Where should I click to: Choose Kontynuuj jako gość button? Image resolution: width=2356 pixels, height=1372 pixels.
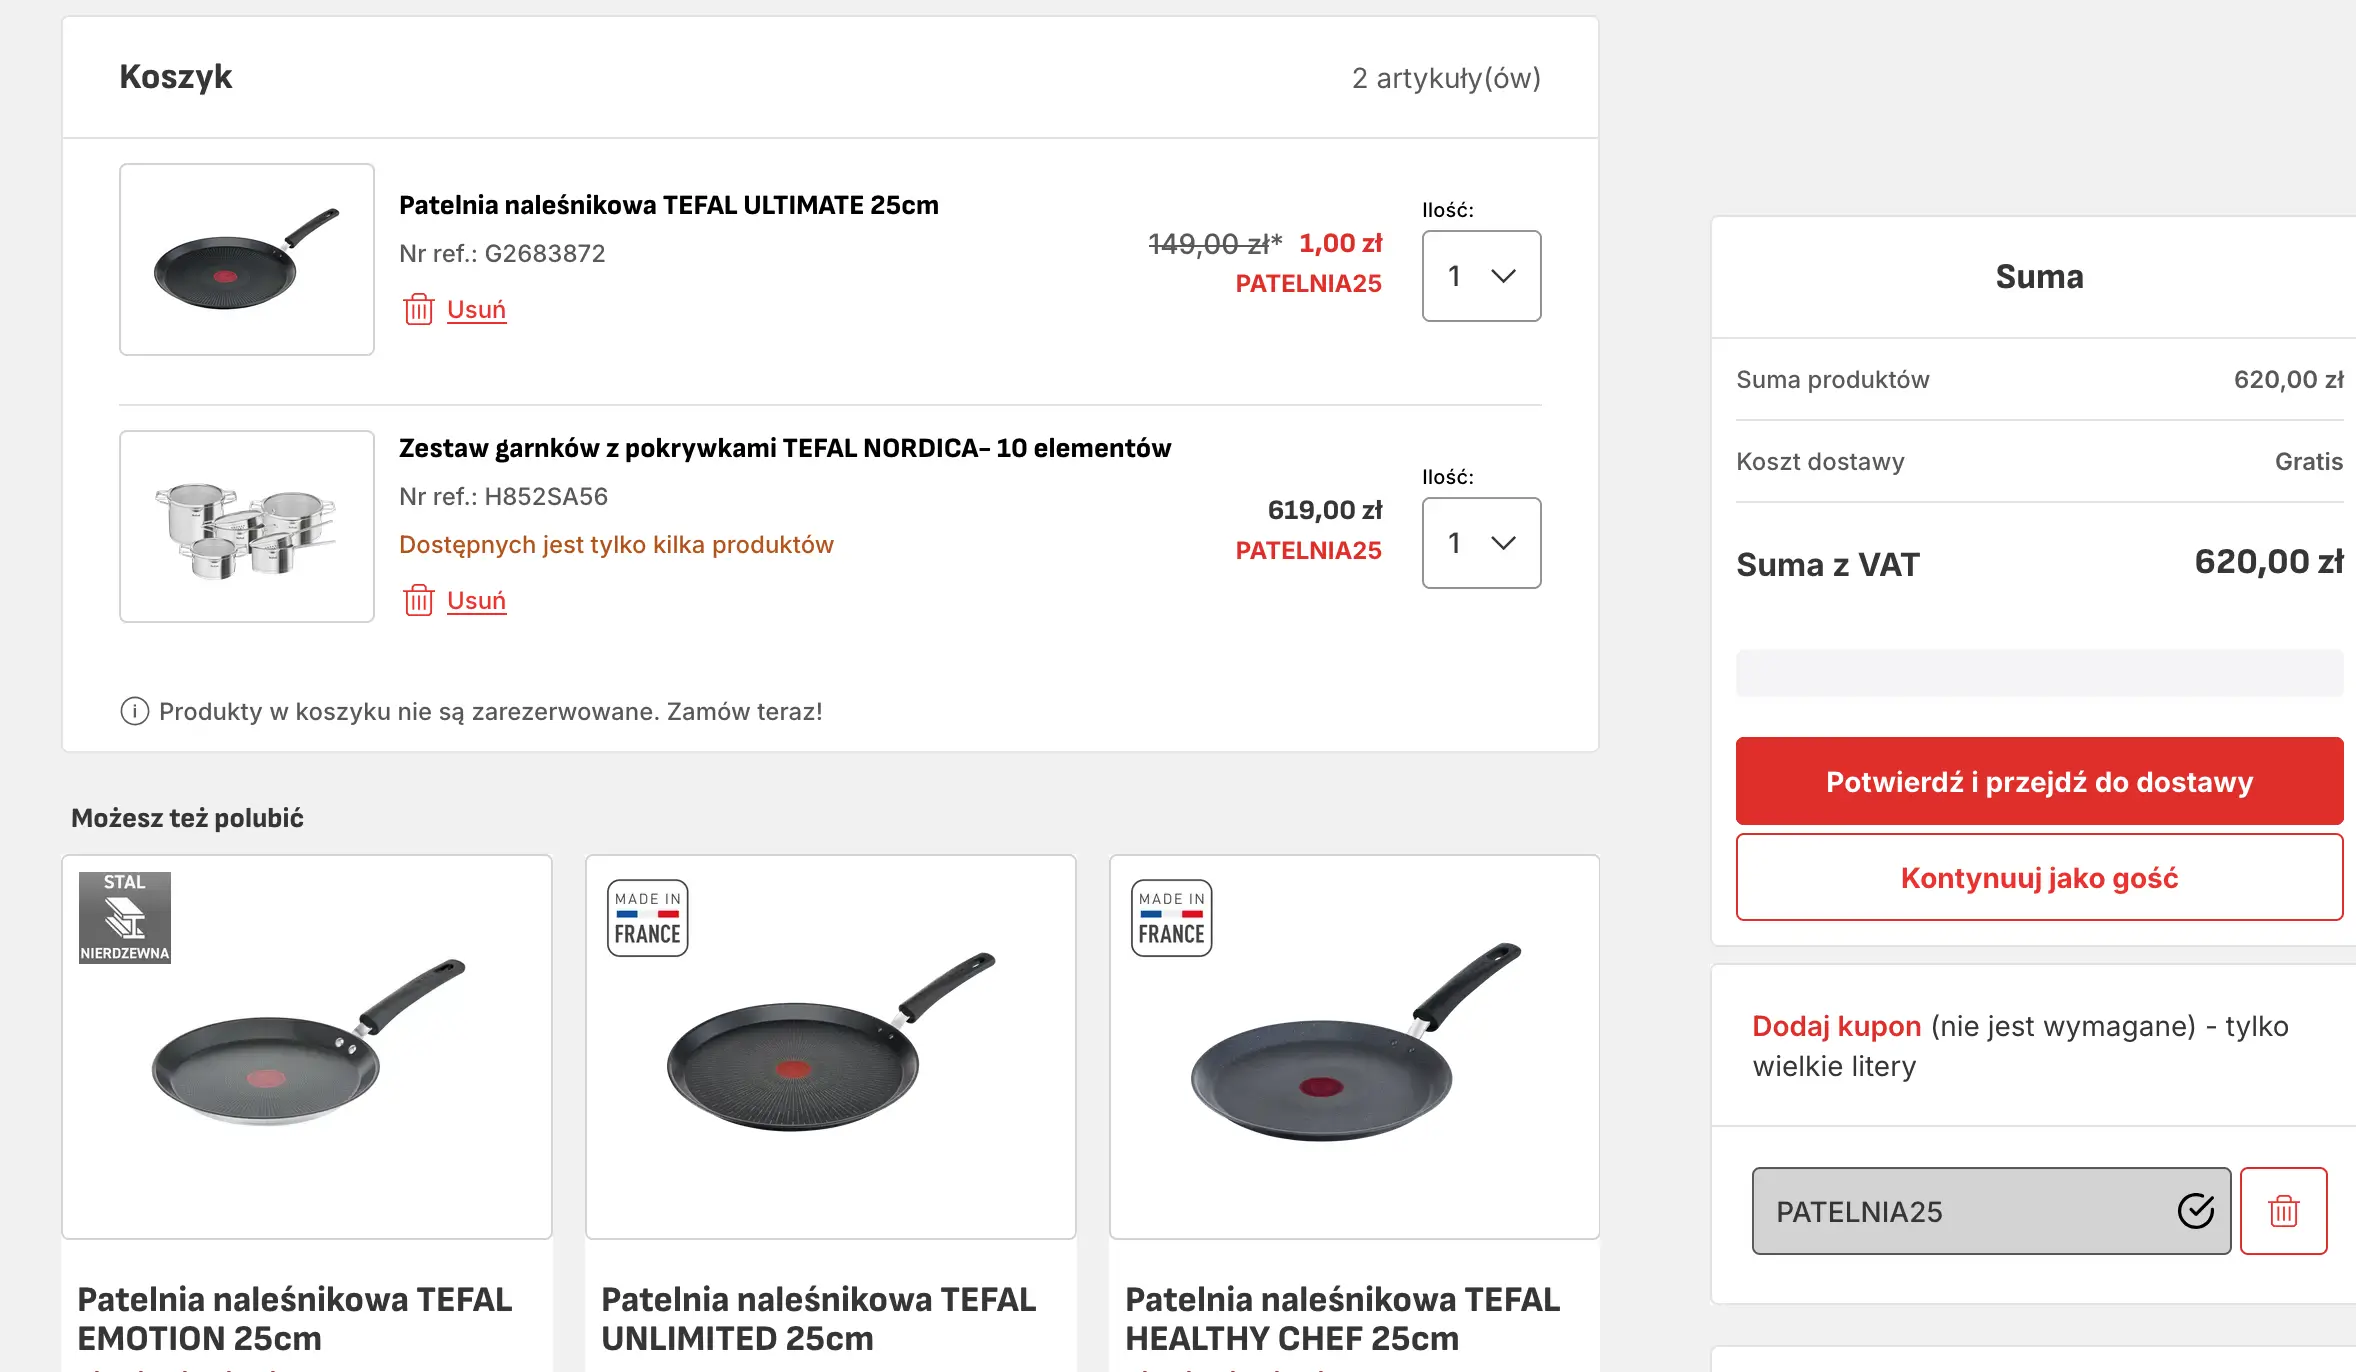[x=2039, y=878]
